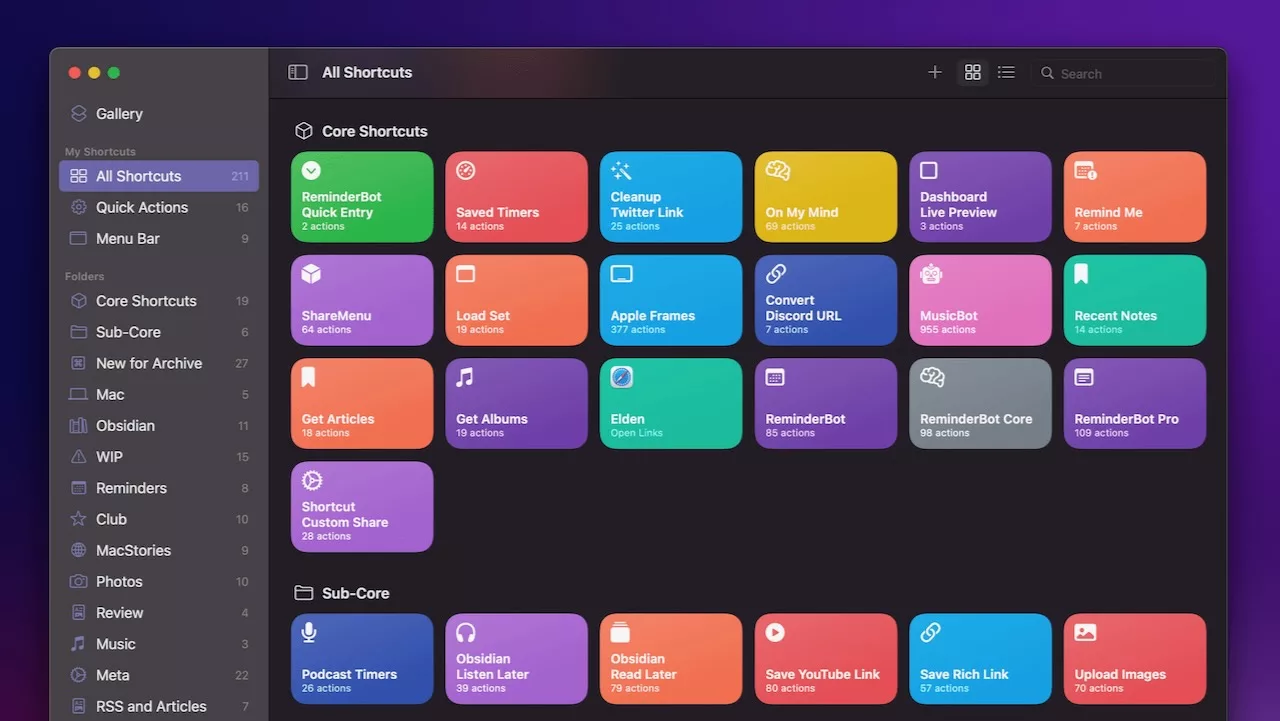Image resolution: width=1280 pixels, height=721 pixels.
Task: Open Remind Me shortcut
Action: point(1135,197)
